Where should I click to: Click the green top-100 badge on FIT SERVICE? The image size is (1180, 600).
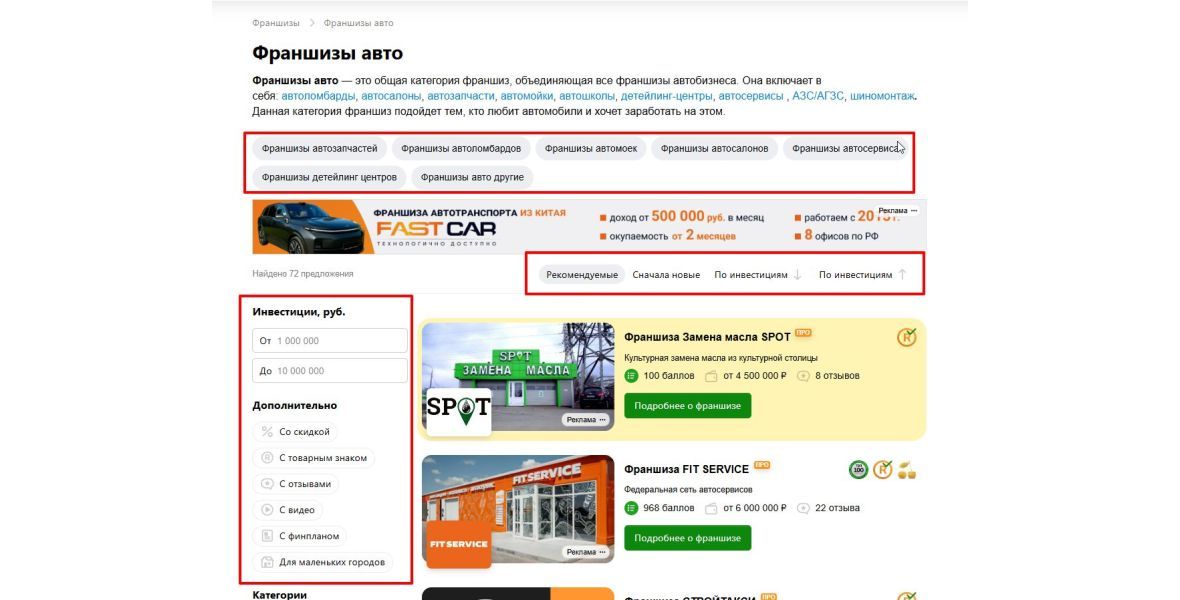(859, 470)
